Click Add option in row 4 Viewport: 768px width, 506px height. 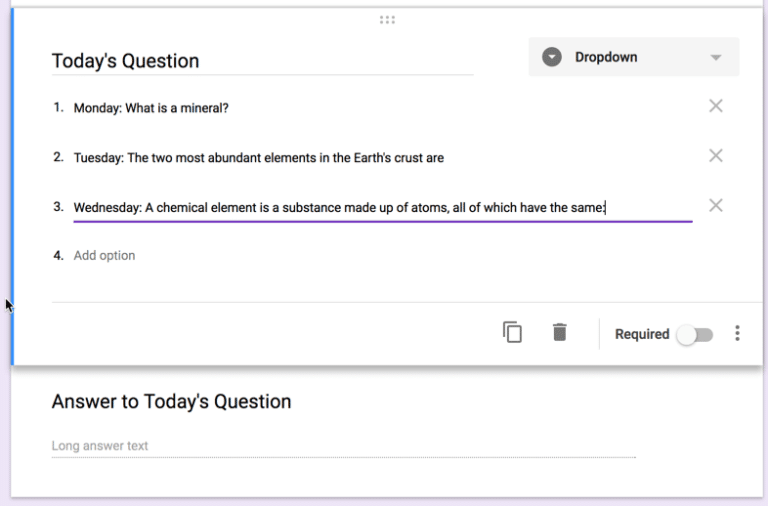pyautogui.click(x=104, y=256)
